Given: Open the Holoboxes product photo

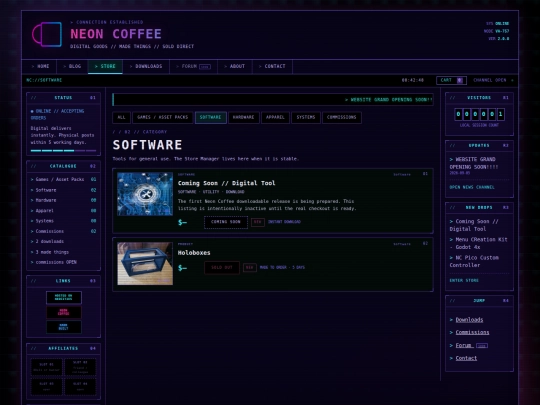Looking at the screenshot, I should point(145,263).
